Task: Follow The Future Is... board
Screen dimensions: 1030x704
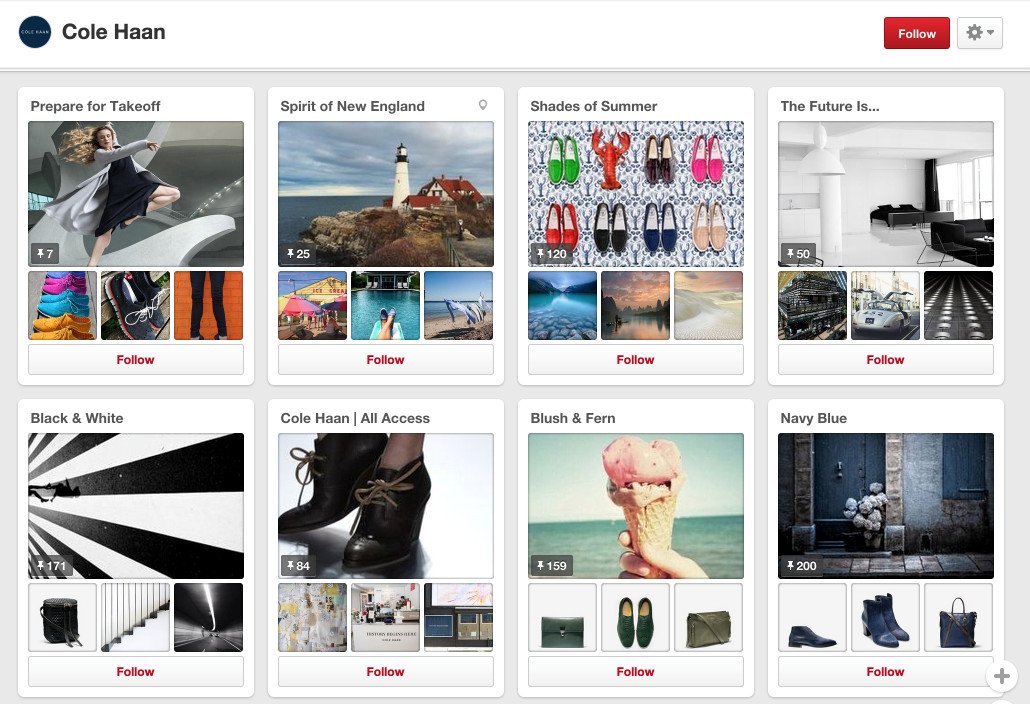Action: pyautogui.click(x=885, y=359)
